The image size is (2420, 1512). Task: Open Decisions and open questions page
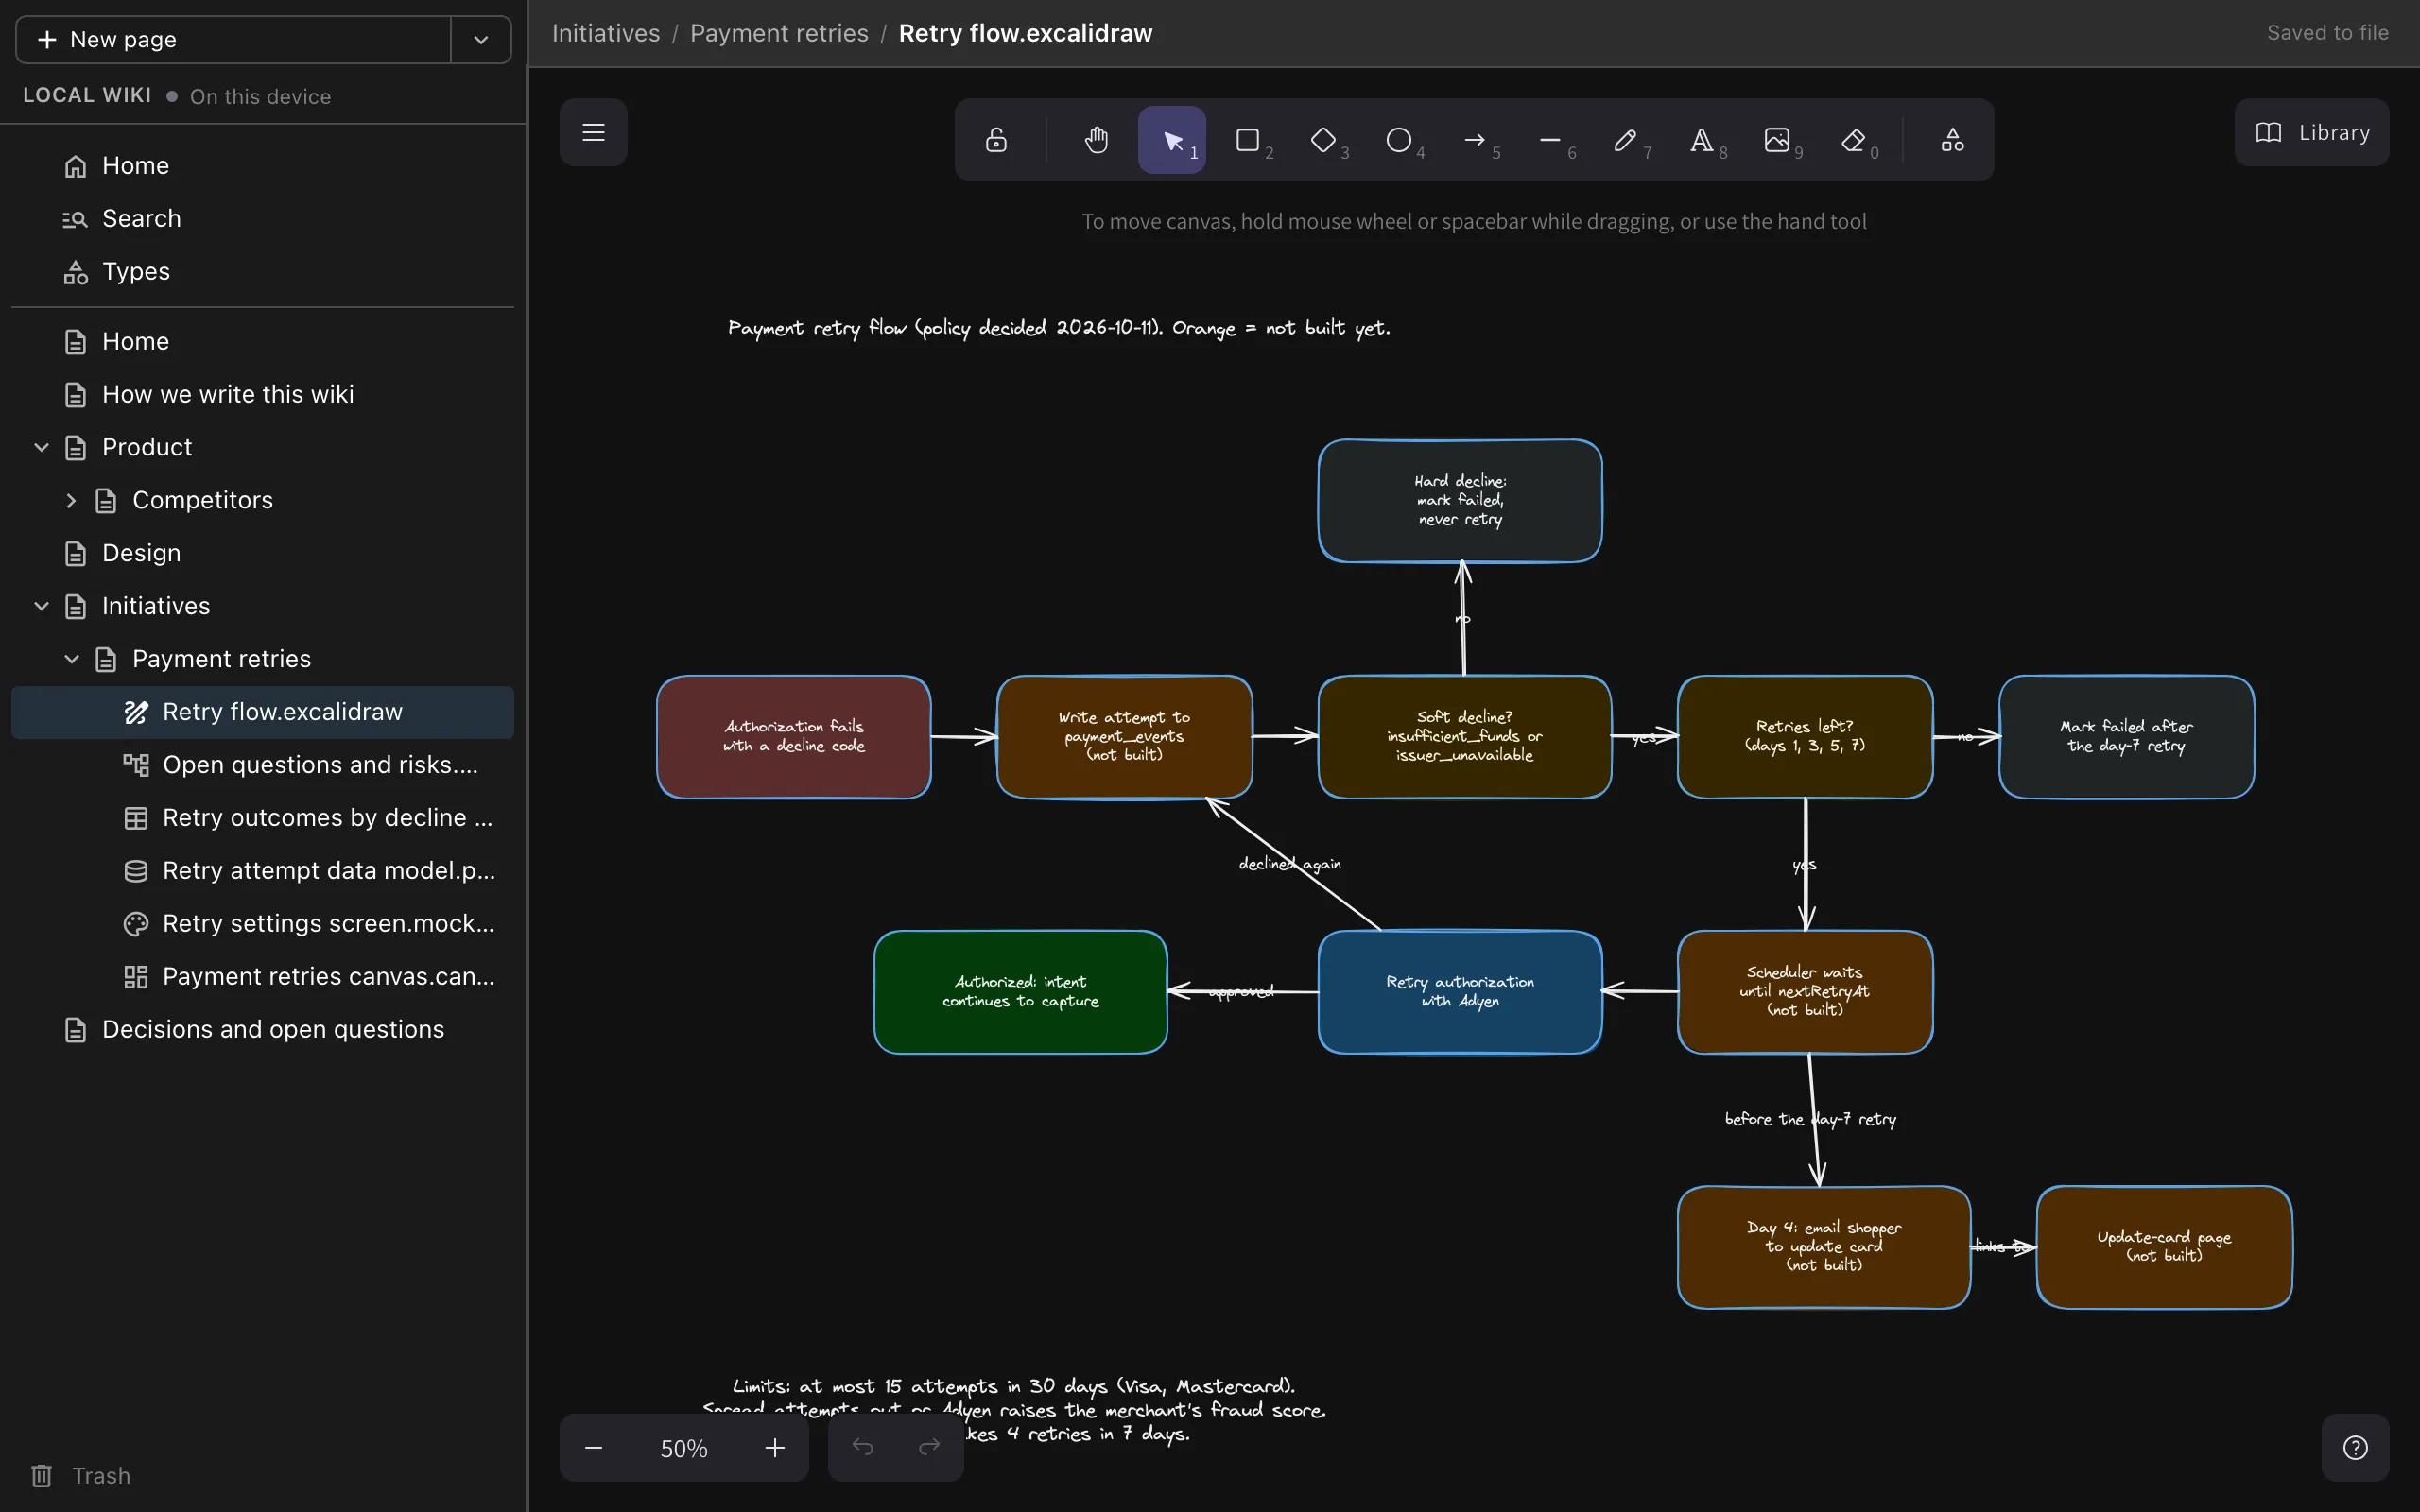[x=263, y=1030]
